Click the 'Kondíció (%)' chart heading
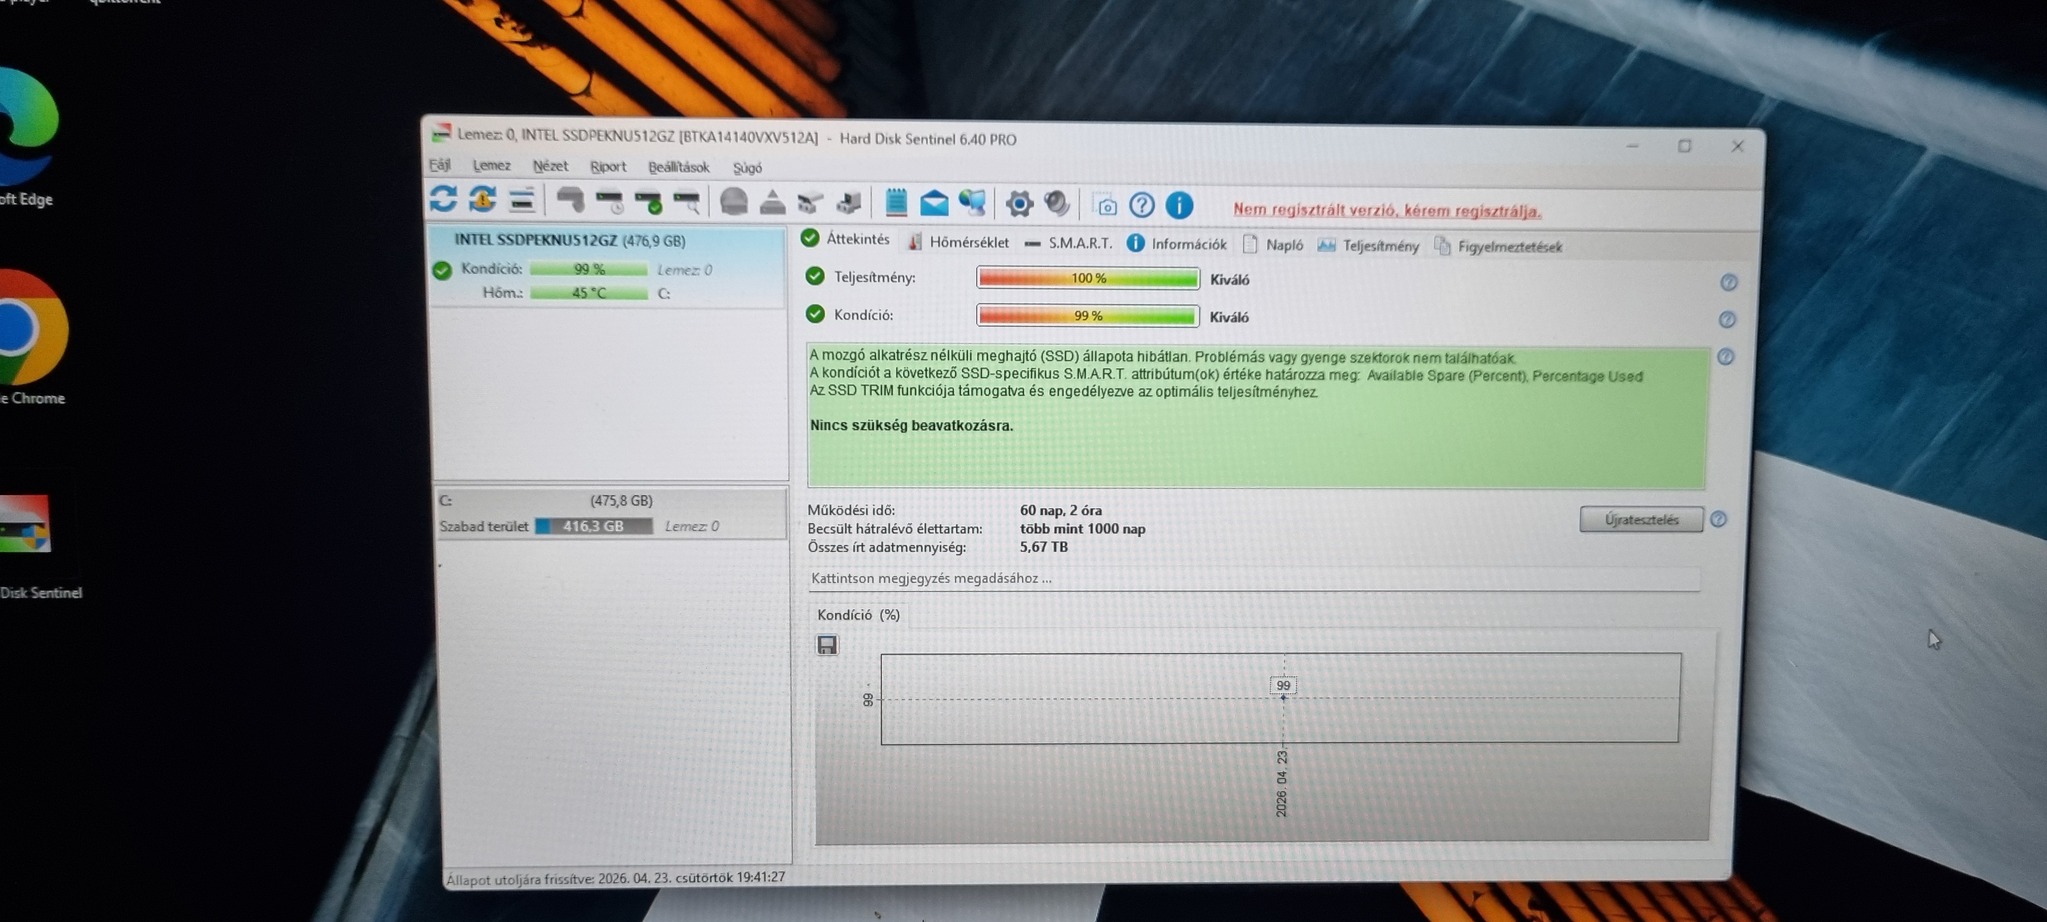2047x922 pixels. (x=858, y=615)
